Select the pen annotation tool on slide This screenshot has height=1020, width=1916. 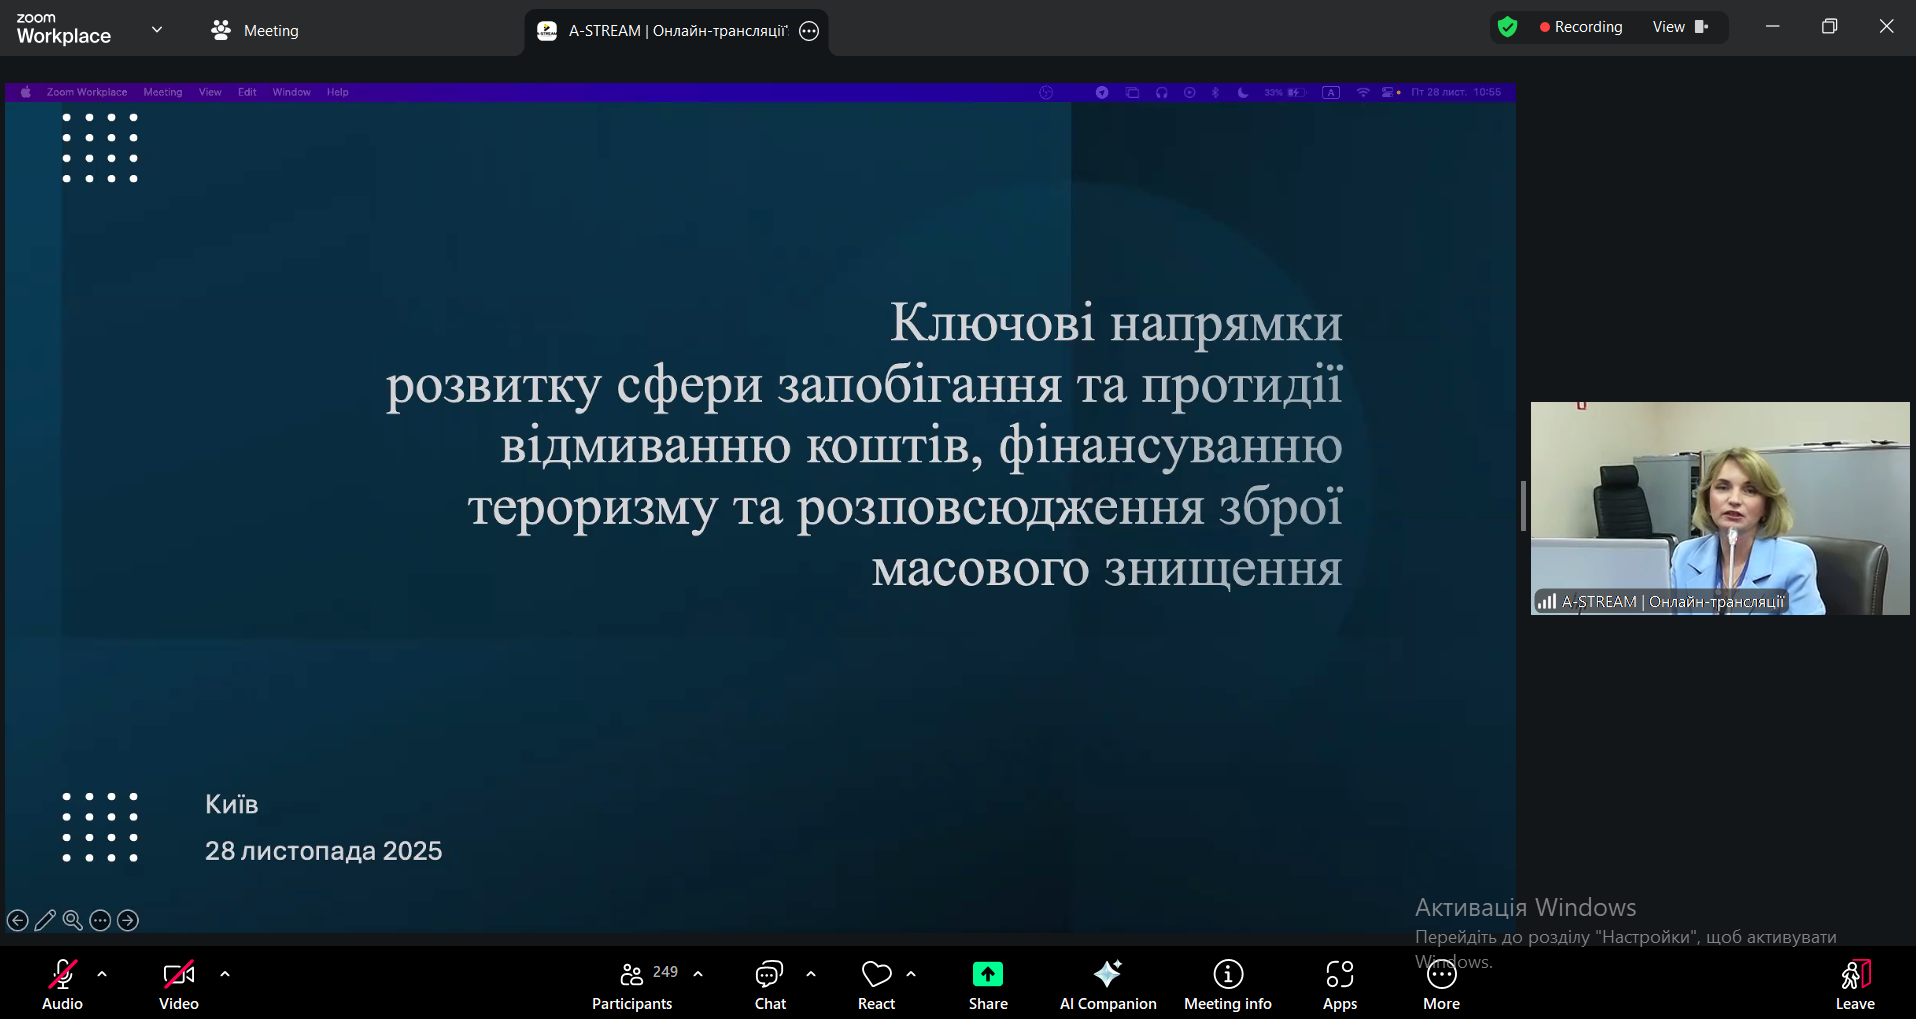[x=45, y=920]
